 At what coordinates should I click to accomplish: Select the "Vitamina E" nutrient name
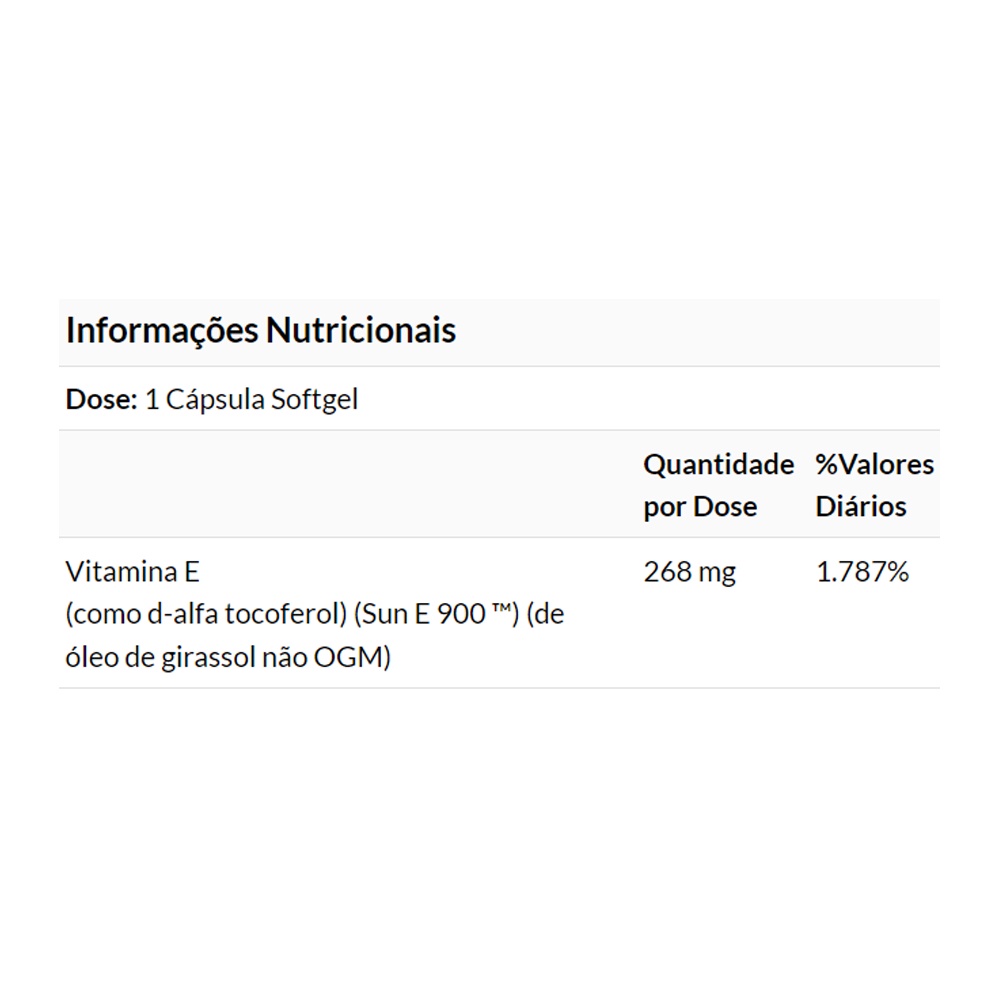133,572
